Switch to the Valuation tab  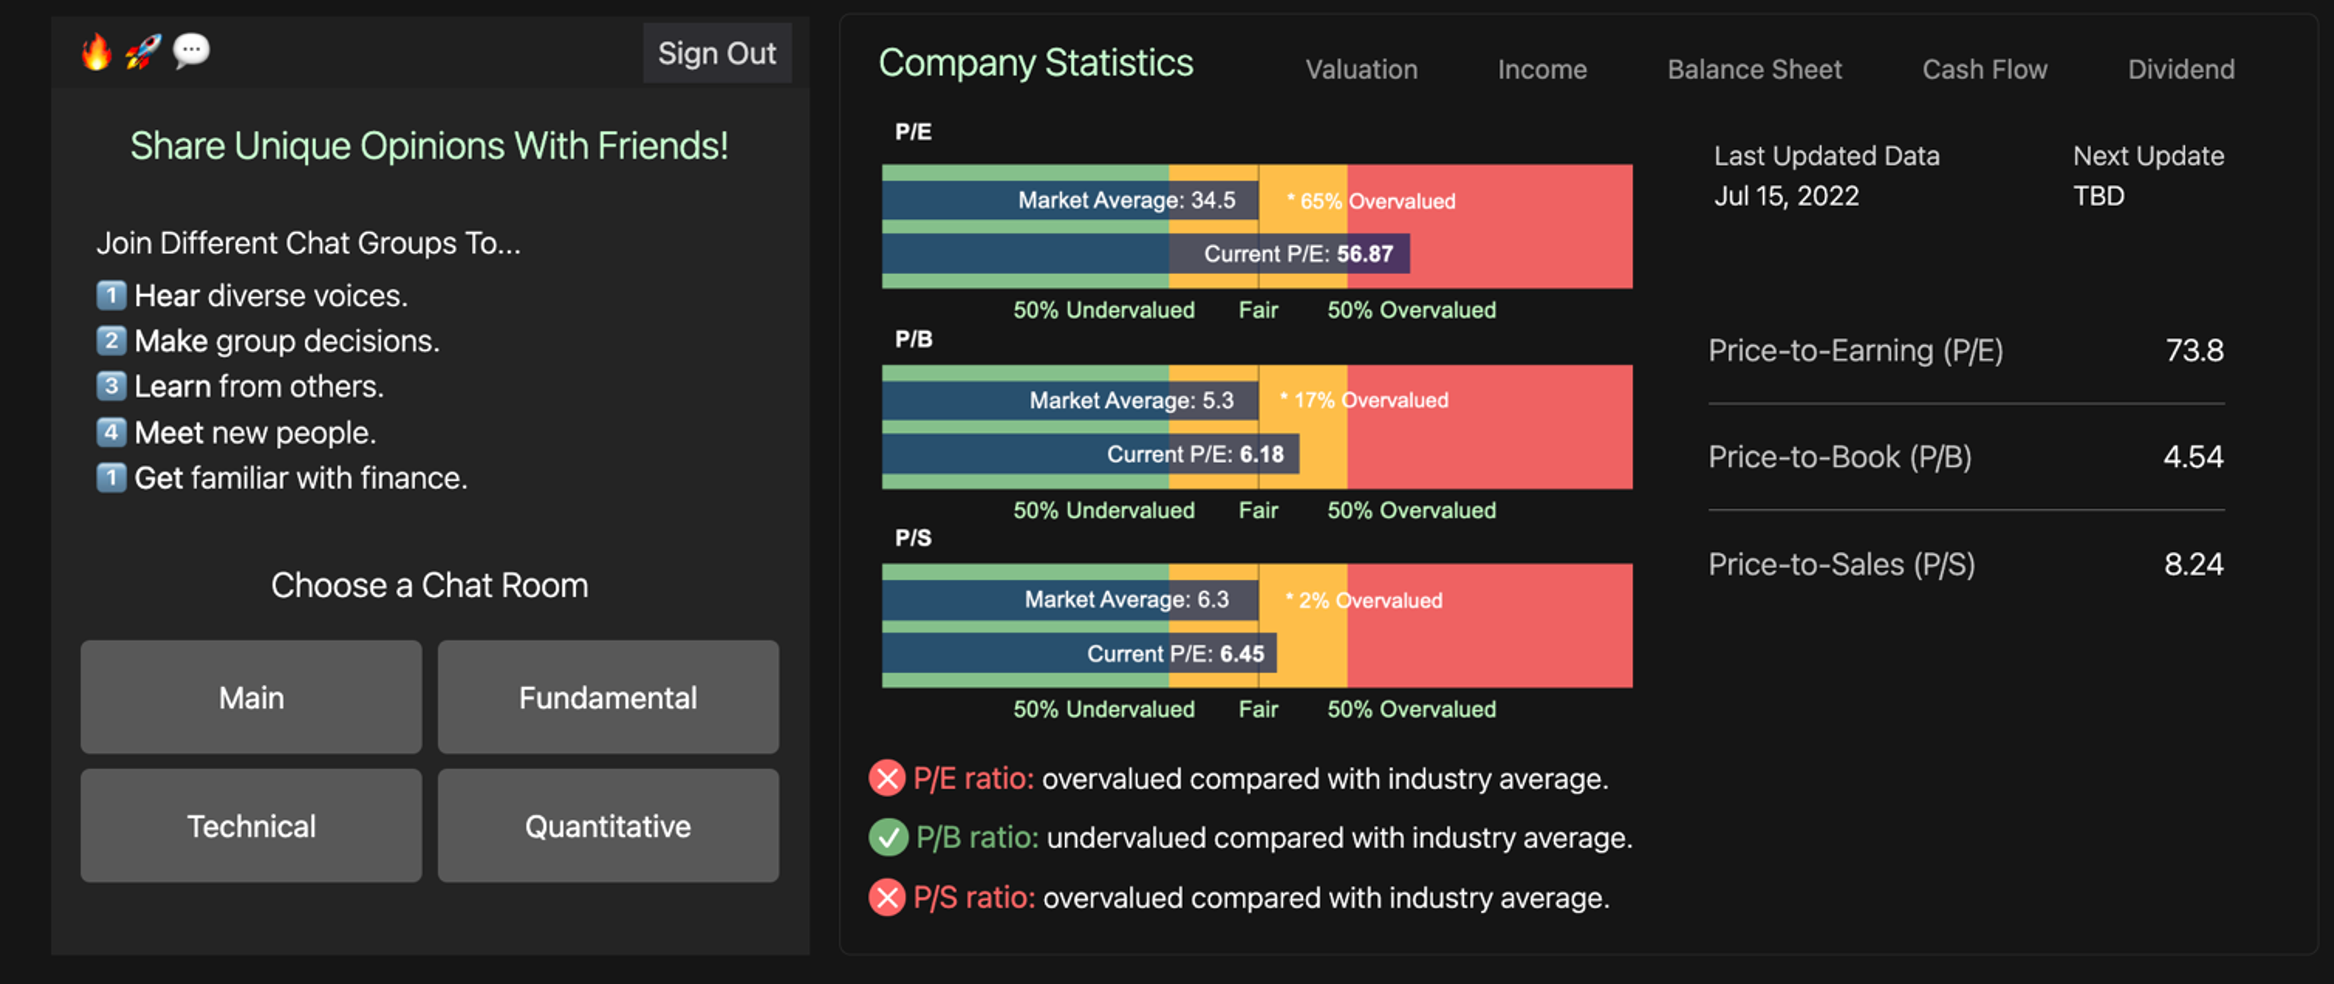(1360, 69)
